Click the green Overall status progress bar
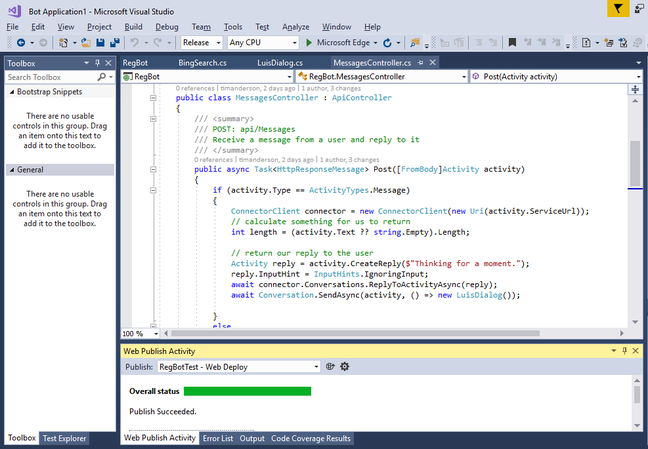 click(247, 391)
